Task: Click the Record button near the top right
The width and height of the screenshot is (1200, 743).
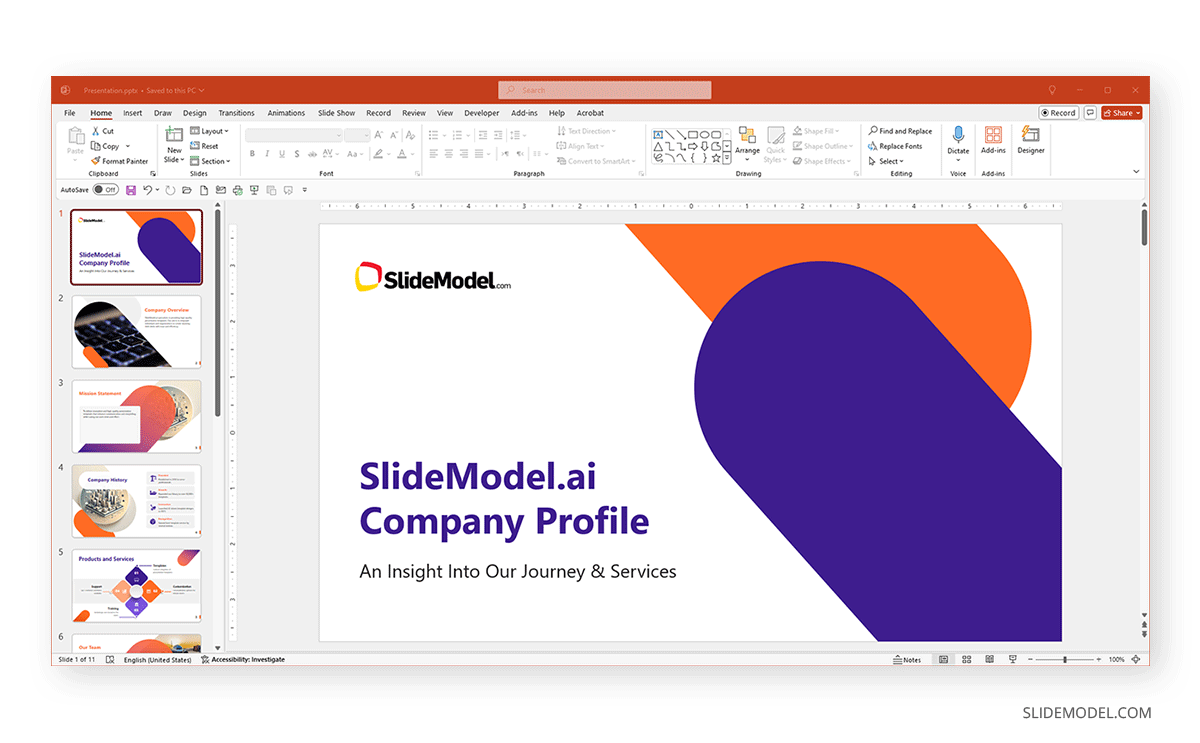Action: click(x=1058, y=112)
